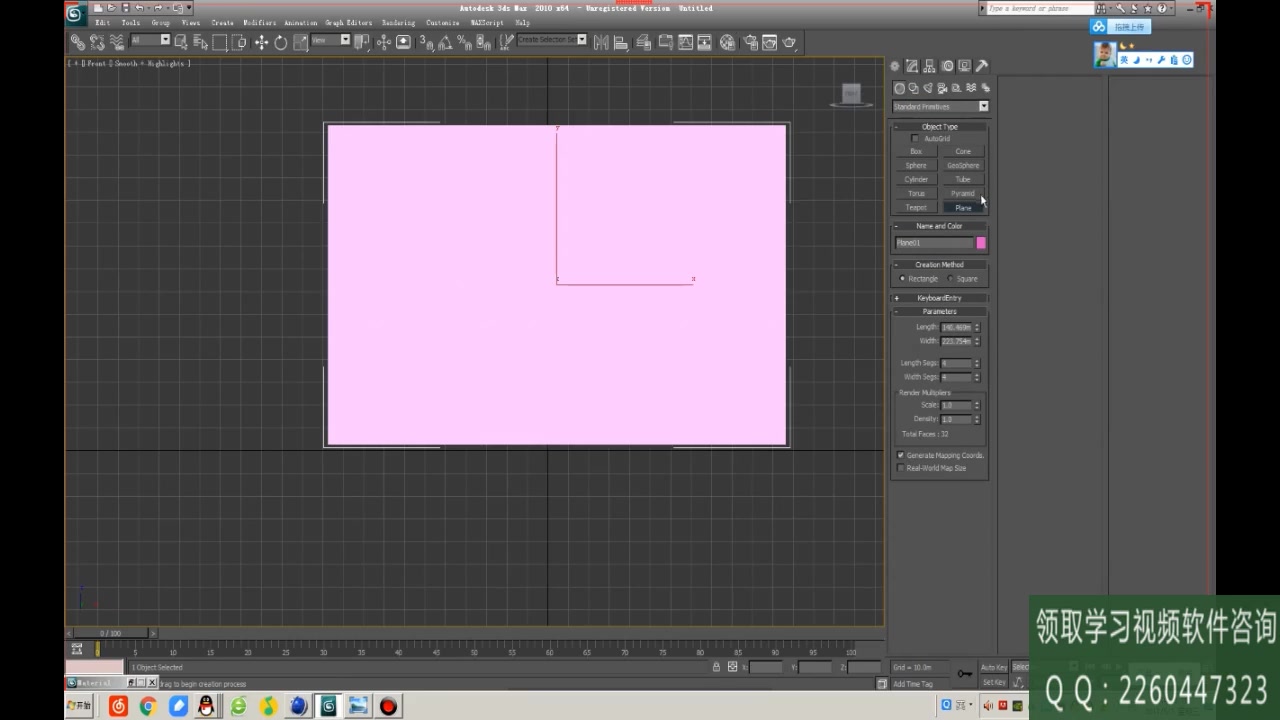Select the Unlink Selection tool
1280x720 pixels.
[x=97, y=42]
